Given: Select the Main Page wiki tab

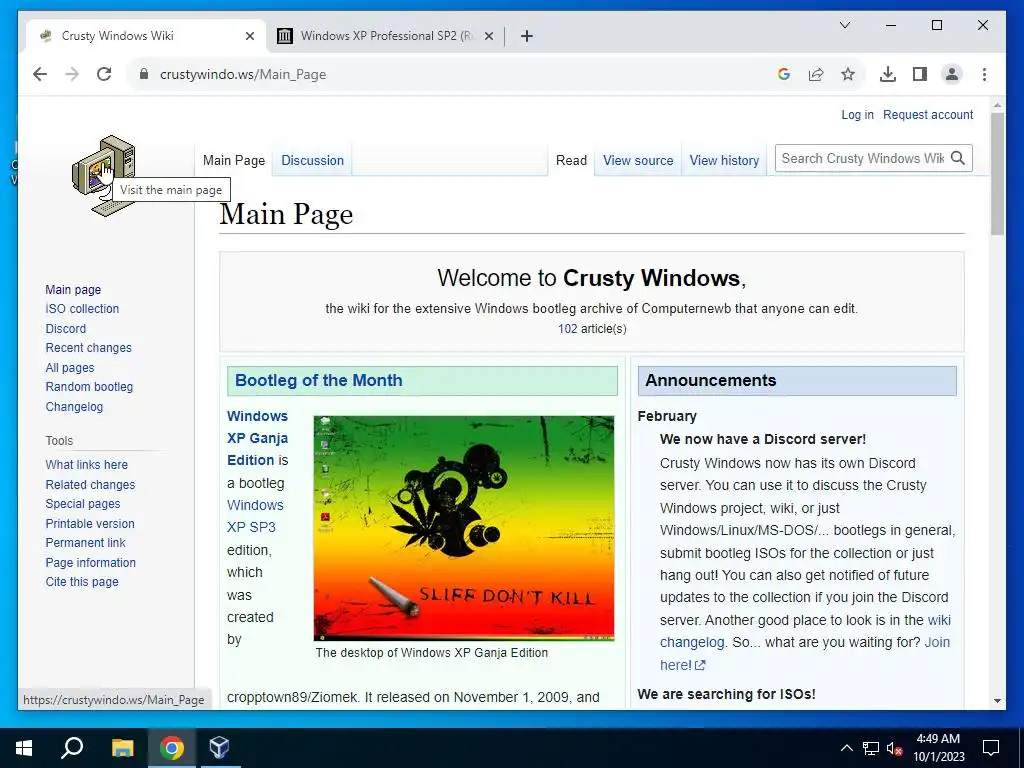Looking at the screenshot, I should pyautogui.click(x=234, y=161).
